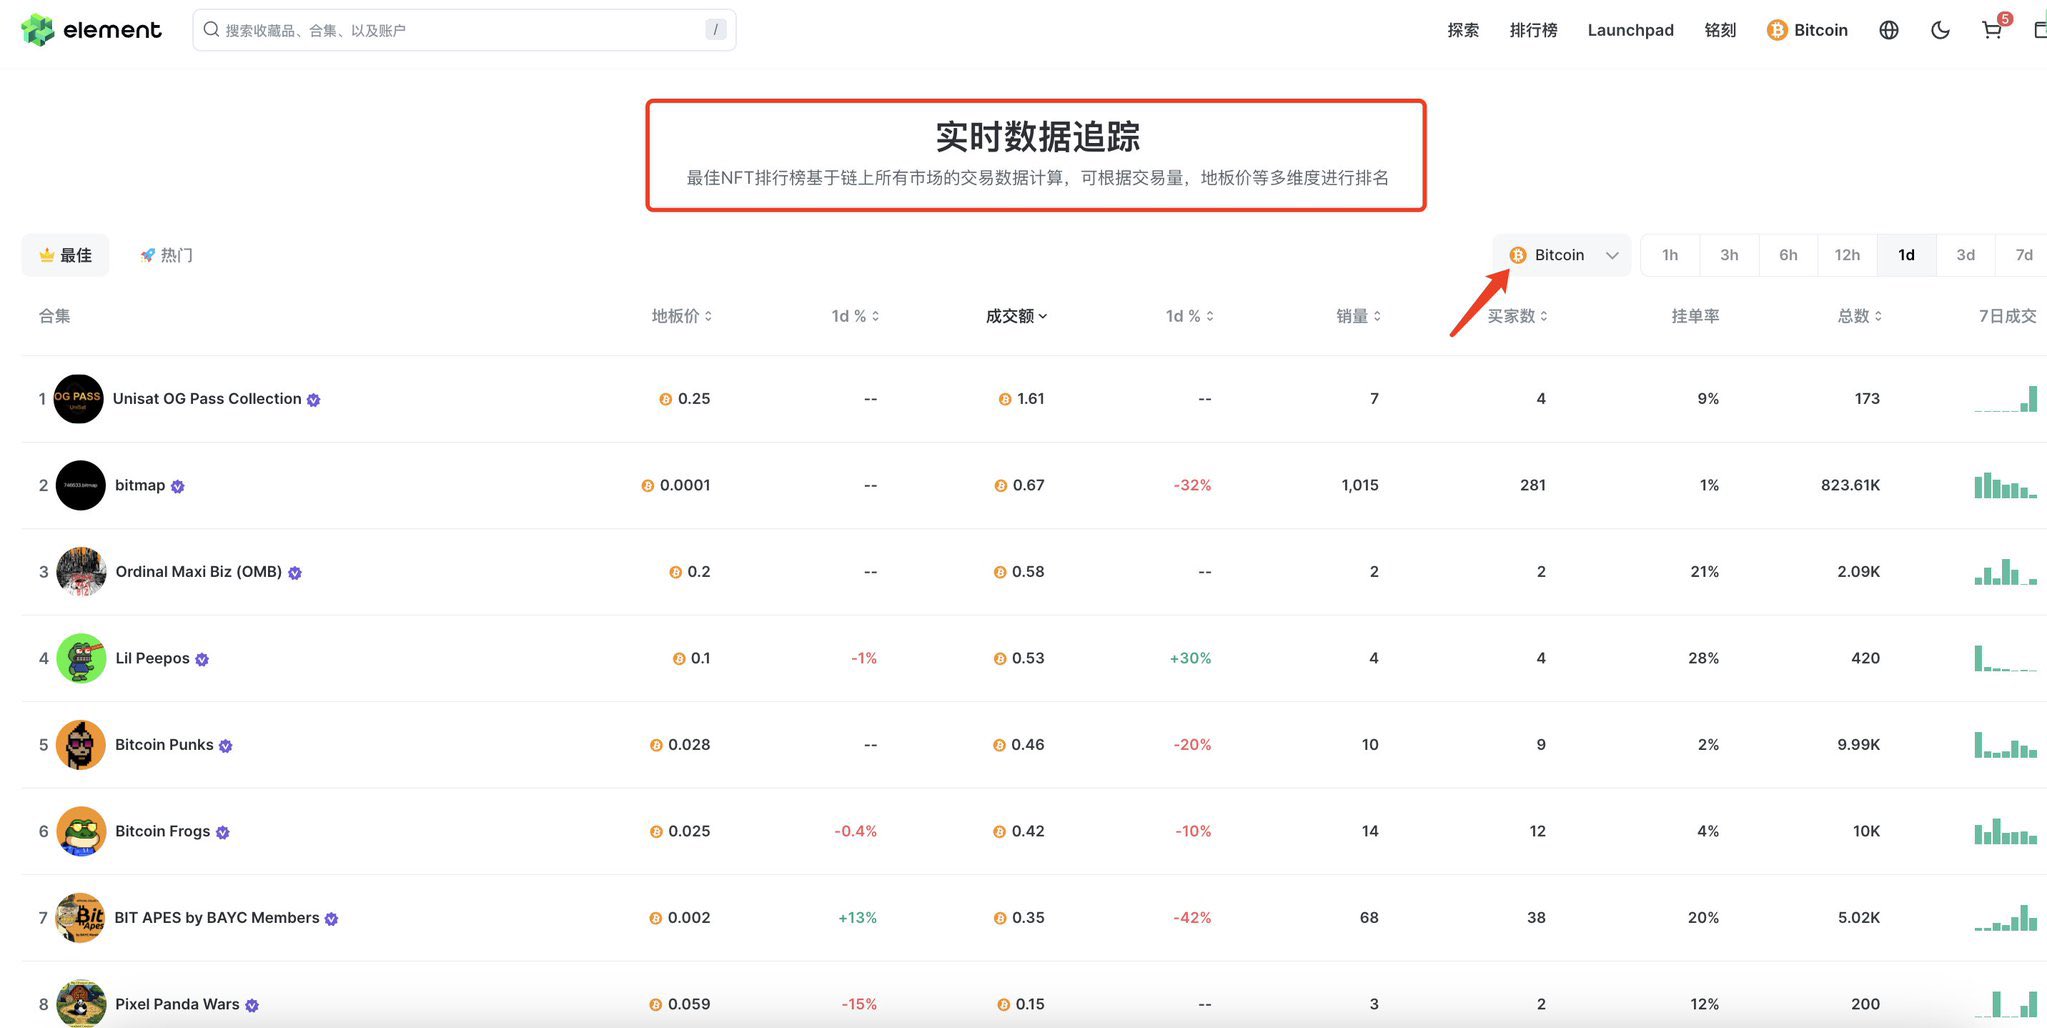This screenshot has height=1028, width=2047.
Task: Click the 7-day chart for Bitcoin Punks
Action: tap(2005, 745)
